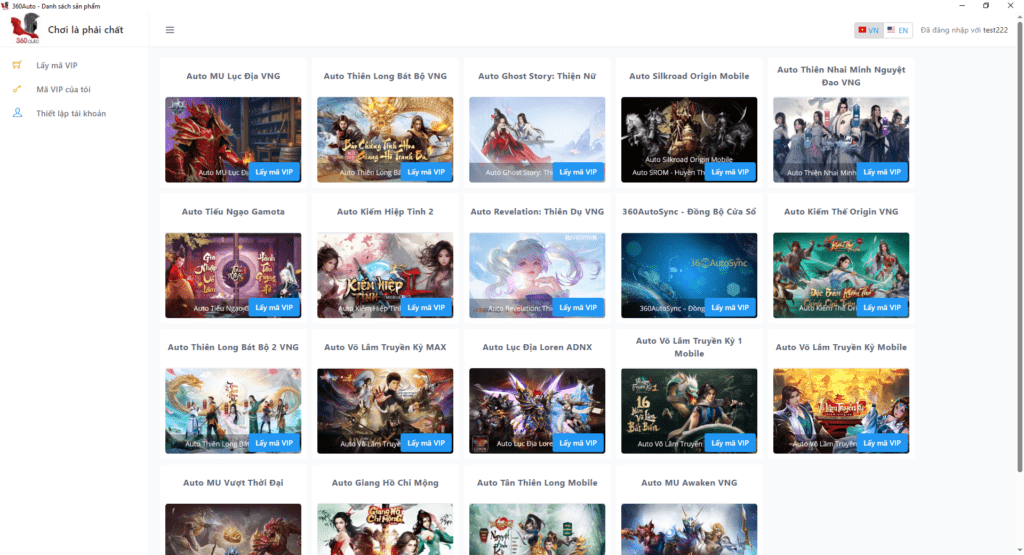Open Lấy mã VIP in sidebar

pyautogui.click(x=57, y=65)
